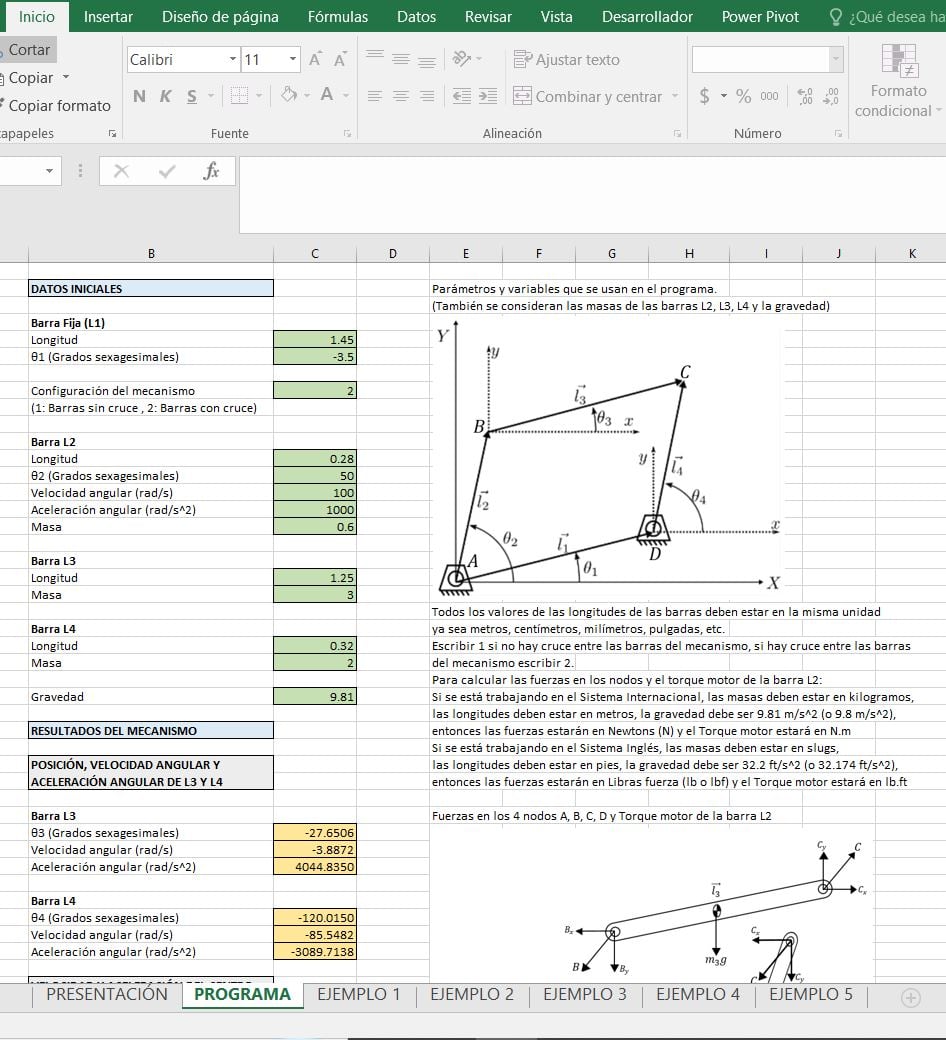Open the Power Pivot tab
The image size is (946, 1040).
760,17
